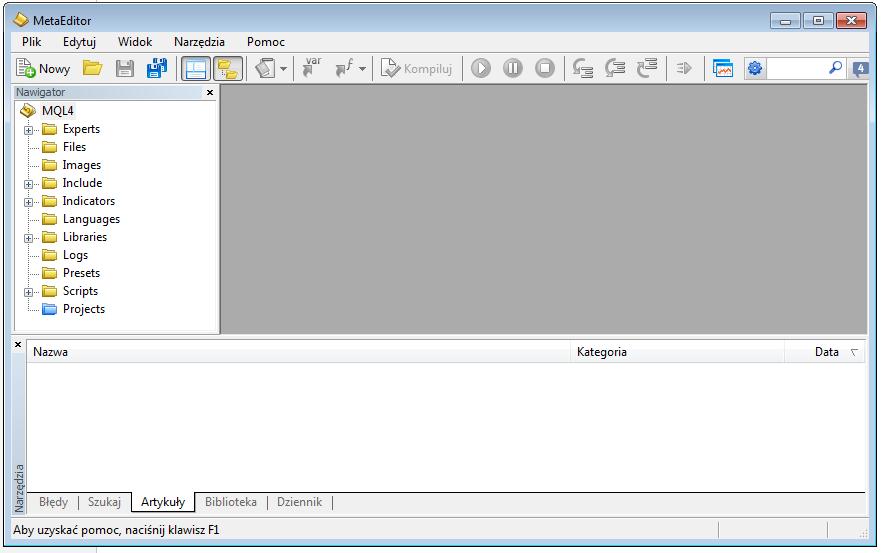Stop debugging with the stop icon
This screenshot has width=881, height=553.
click(544, 68)
